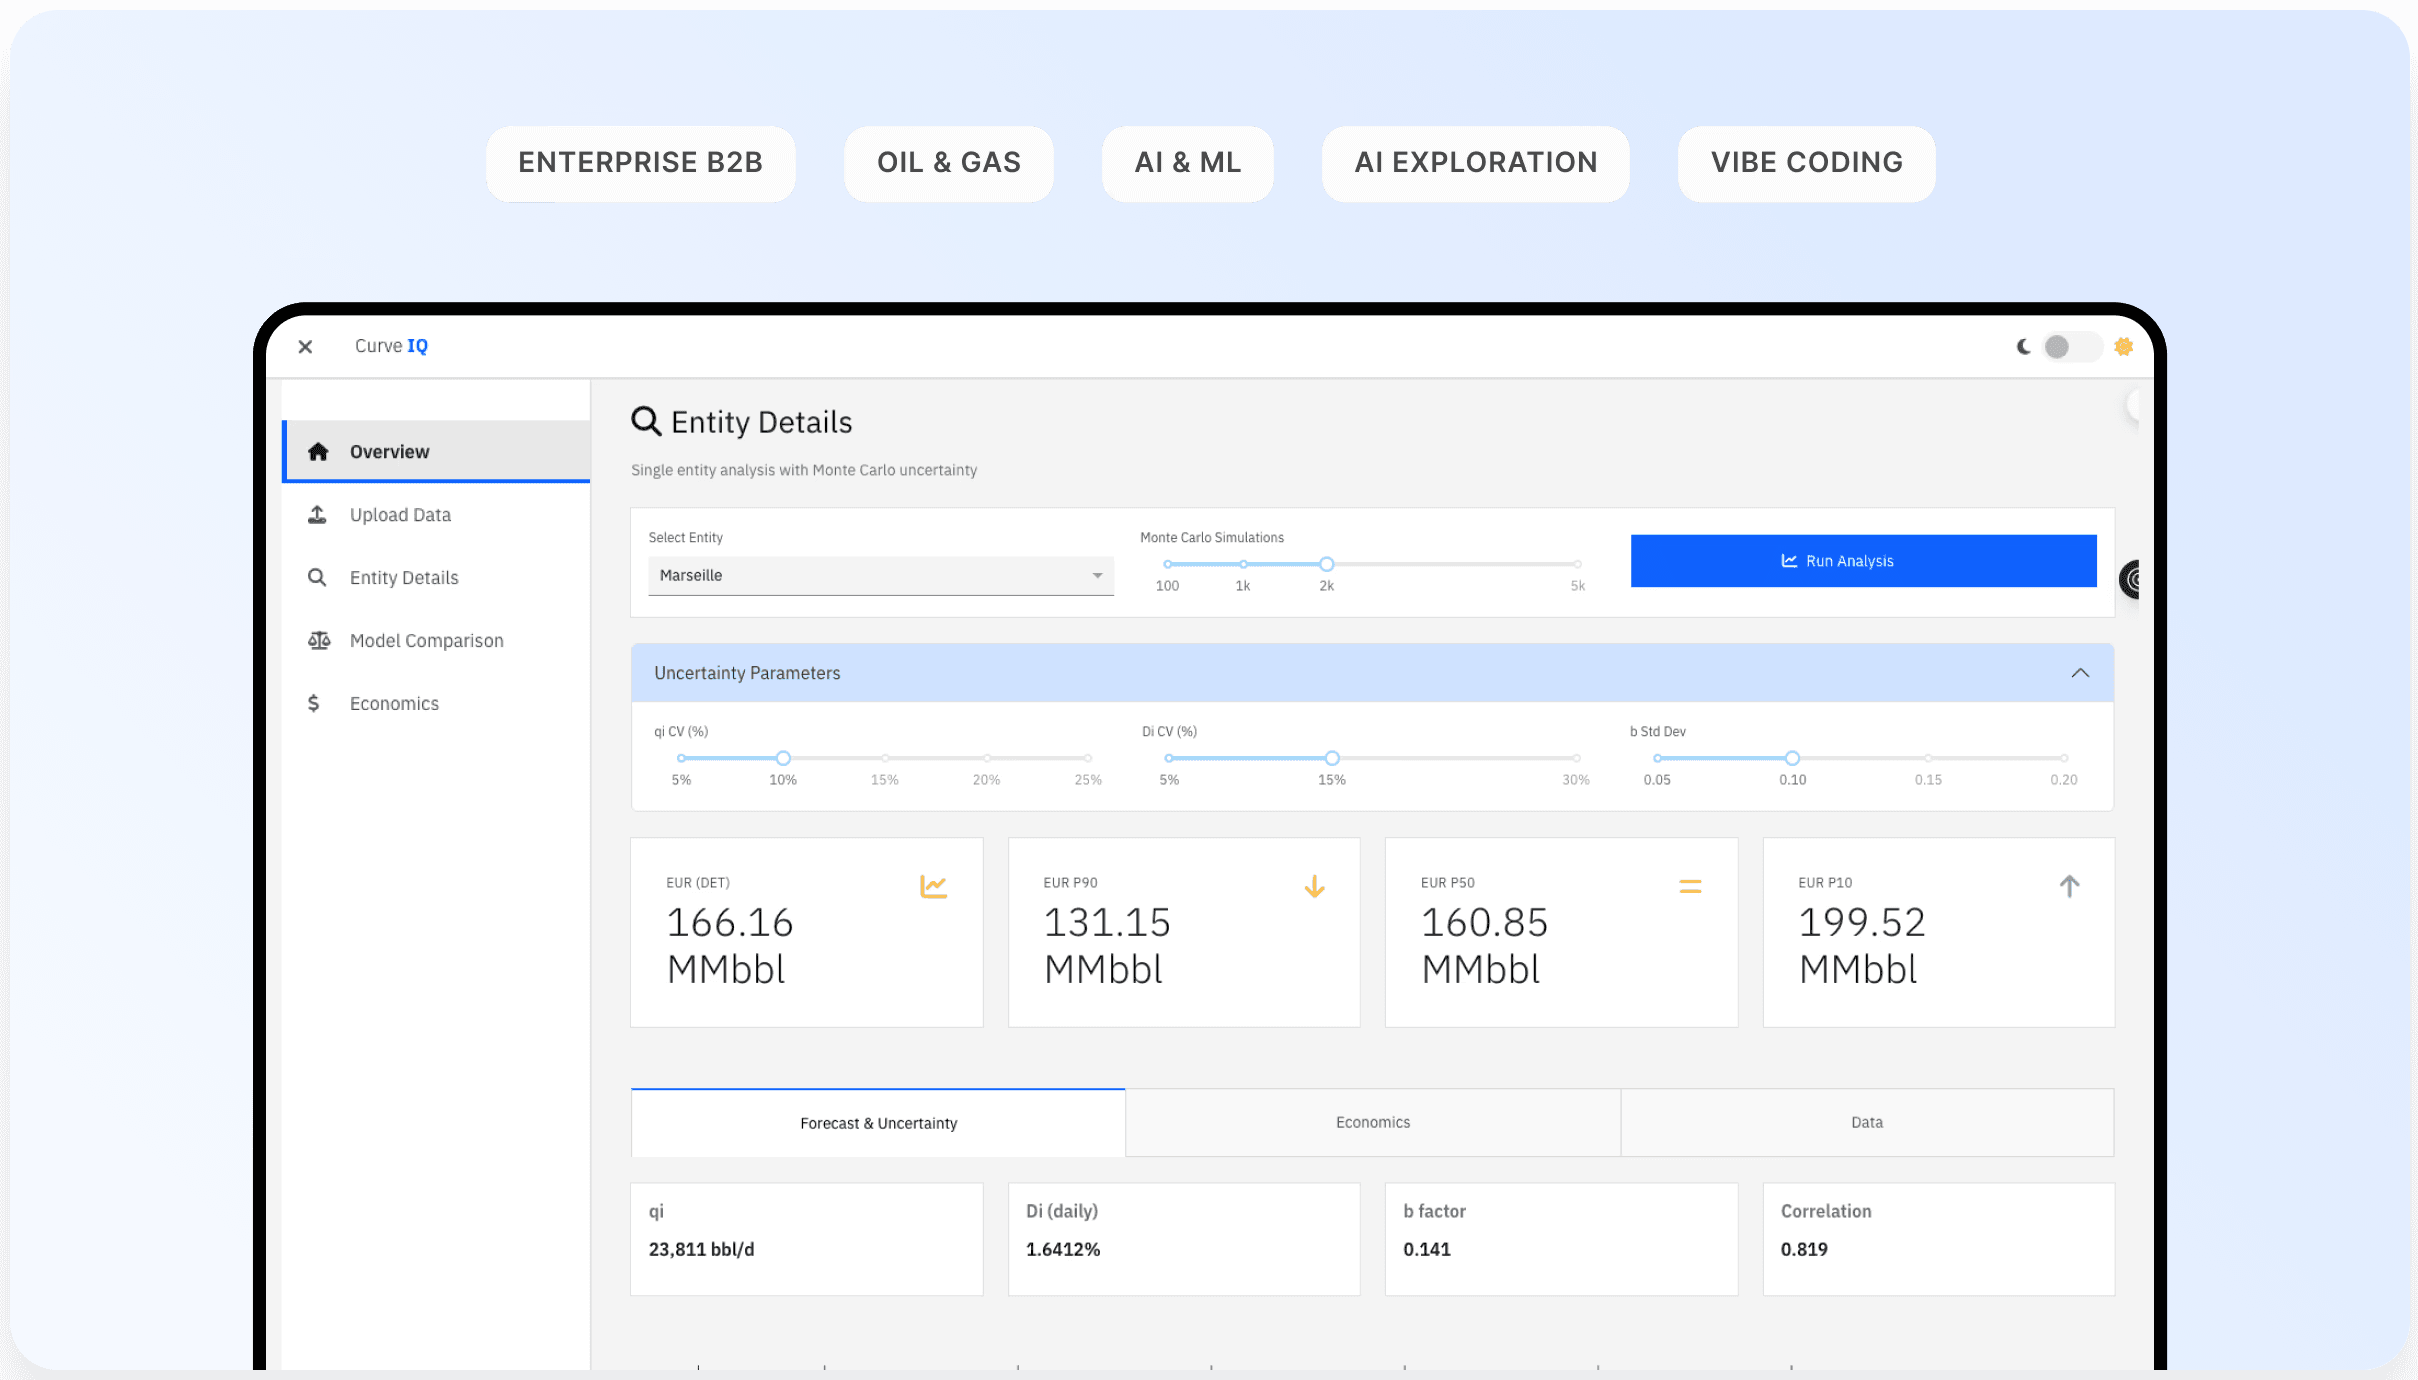The height and width of the screenshot is (1380, 2418).
Task: Click the Overview home icon
Action: (318, 451)
